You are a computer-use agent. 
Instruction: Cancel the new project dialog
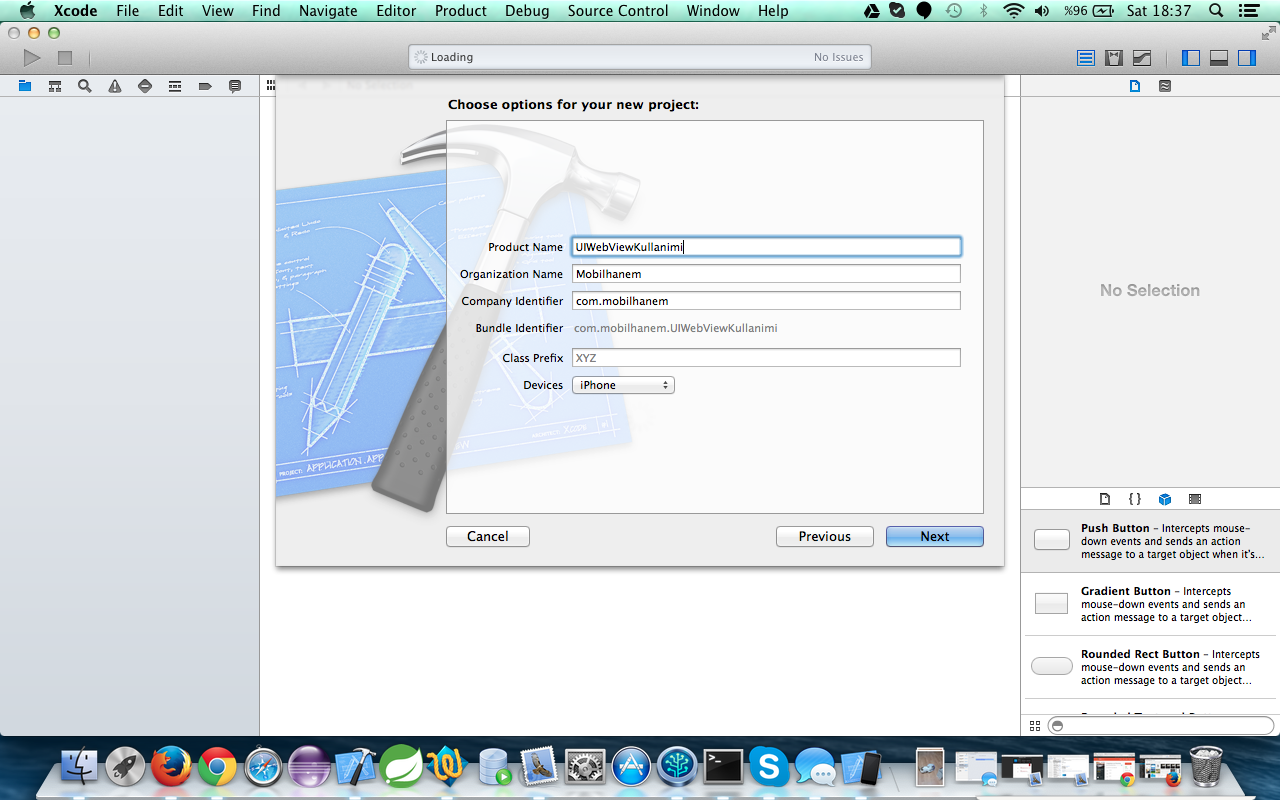click(488, 536)
